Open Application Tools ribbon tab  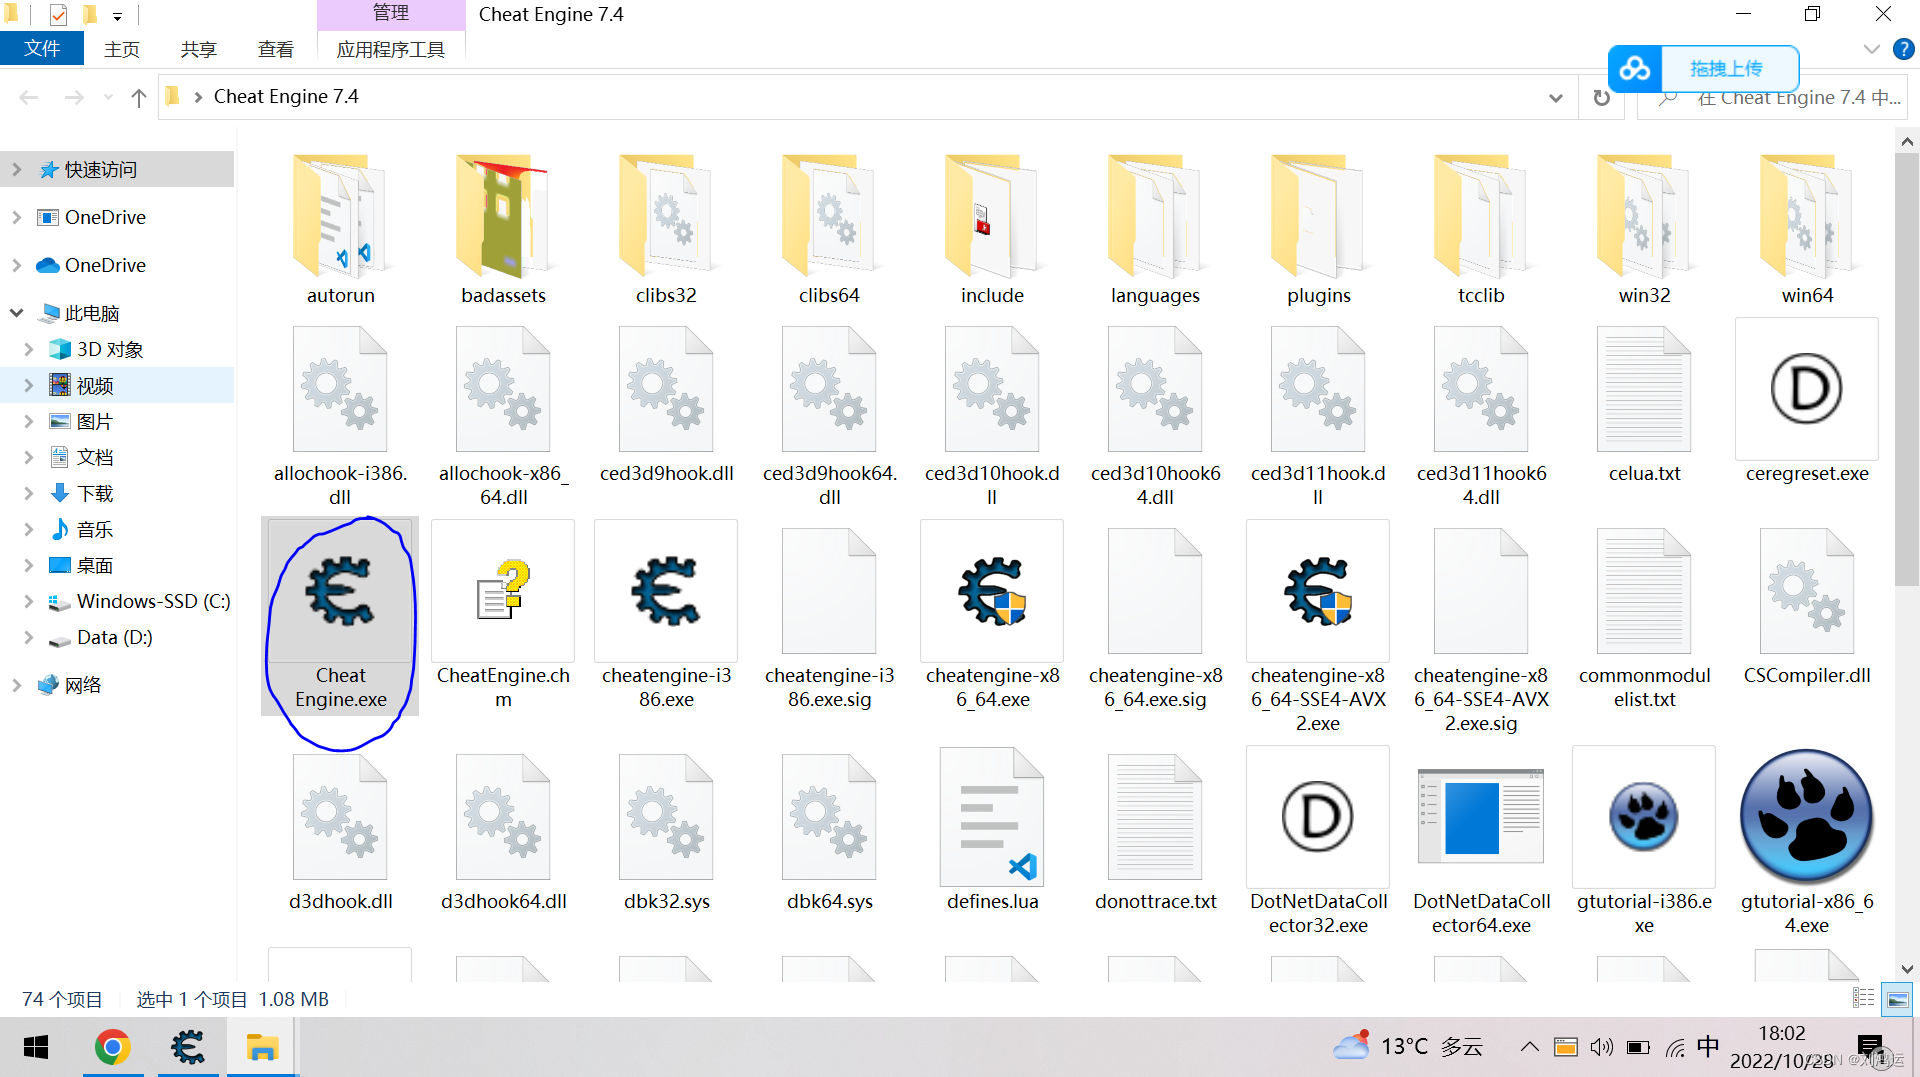pyautogui.click(x=391, y=49)
